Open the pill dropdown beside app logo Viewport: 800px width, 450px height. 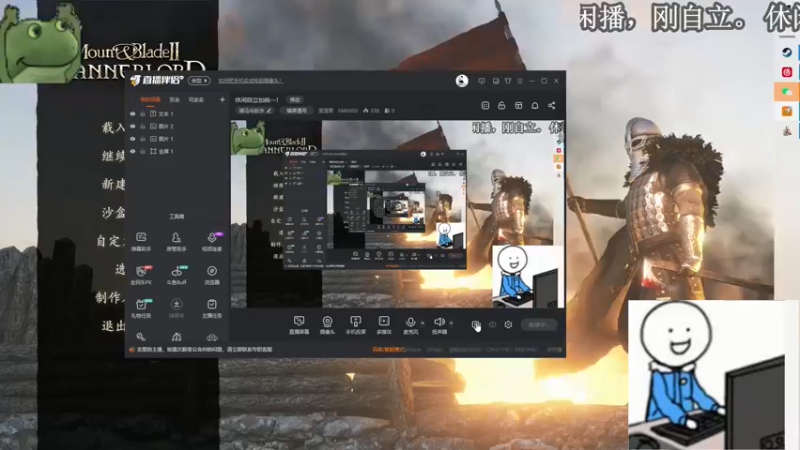click(x=199, y=81)
